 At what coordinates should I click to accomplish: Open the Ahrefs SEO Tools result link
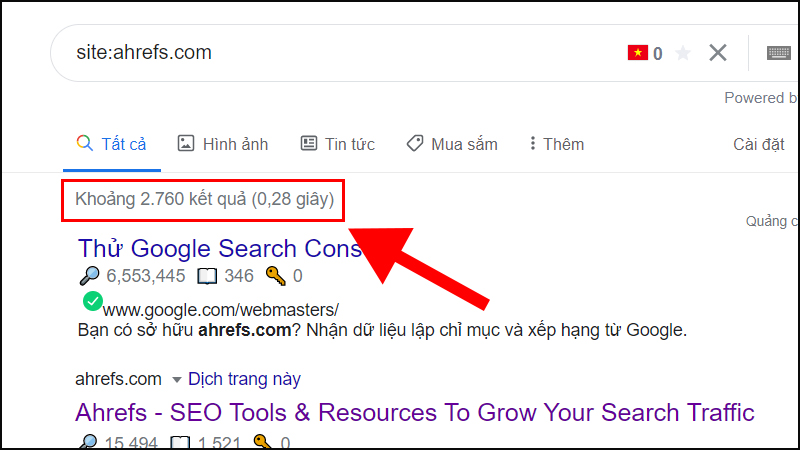coord(415,412)
